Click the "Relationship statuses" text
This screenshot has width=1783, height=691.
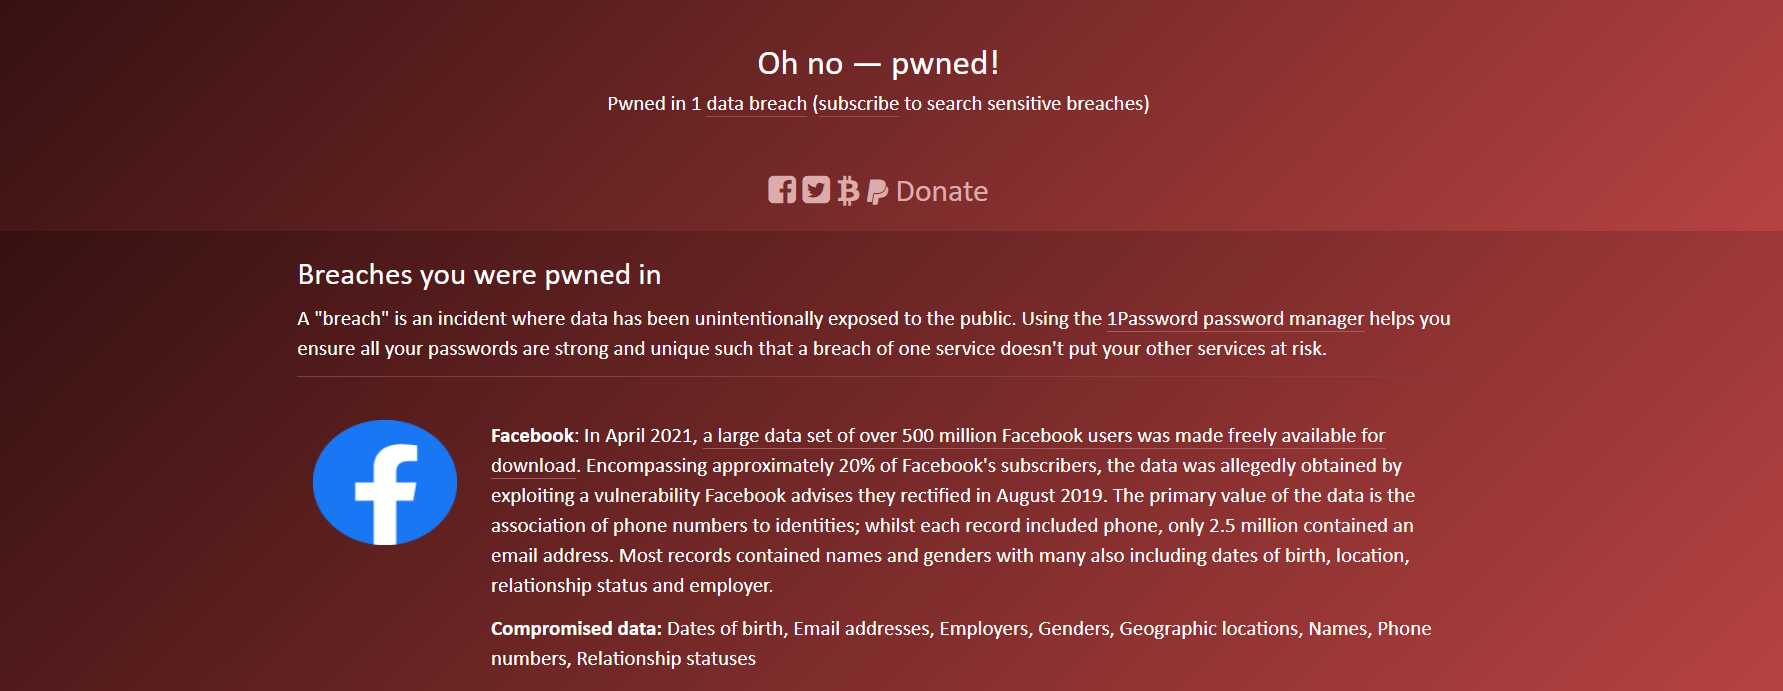click(x=666, y=659)
